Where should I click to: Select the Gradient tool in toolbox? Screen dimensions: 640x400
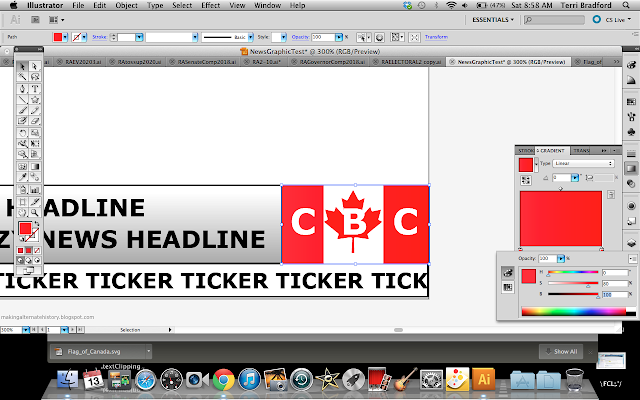click(x=35, y=167)
